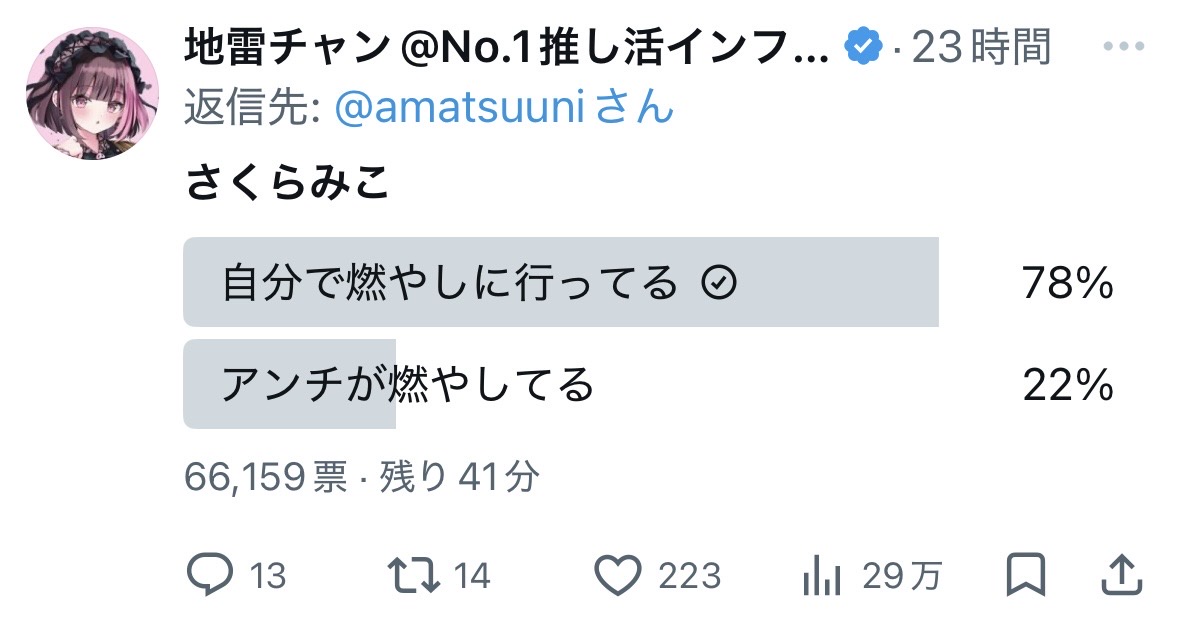1178x621 pixels.
Task: Bookmark this tweet
Action: click(x=1025, y=575)
